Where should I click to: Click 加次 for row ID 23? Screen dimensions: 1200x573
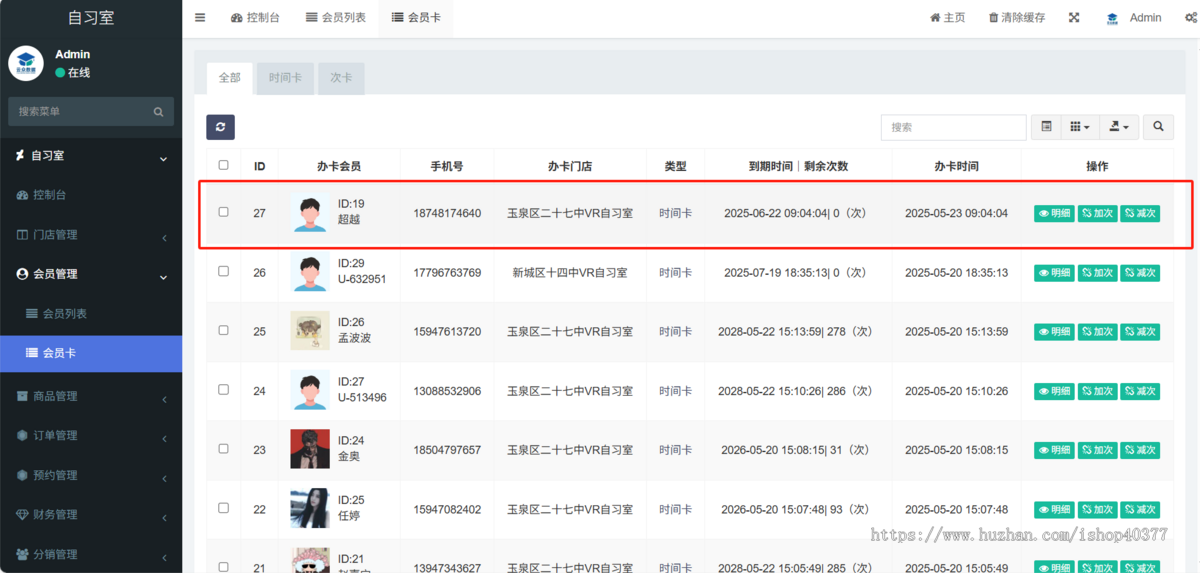pos(1097,450)
